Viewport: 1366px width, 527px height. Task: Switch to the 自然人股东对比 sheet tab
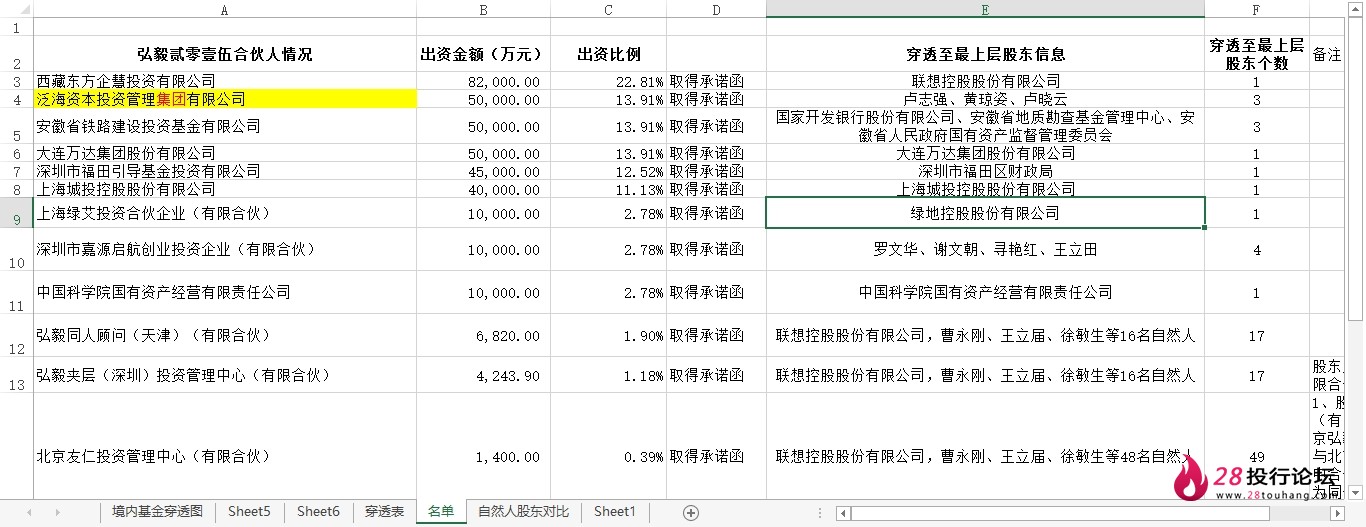click(523, 511)
